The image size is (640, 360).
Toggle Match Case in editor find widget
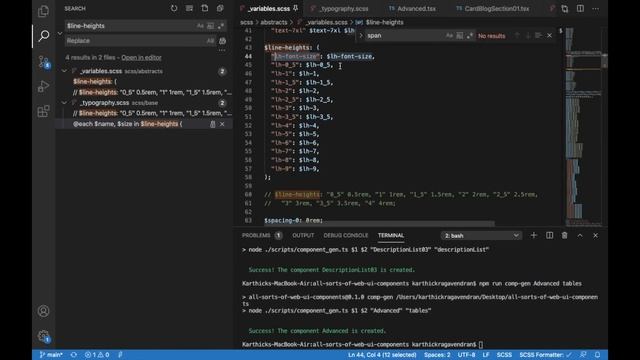[x=449, y=36]
